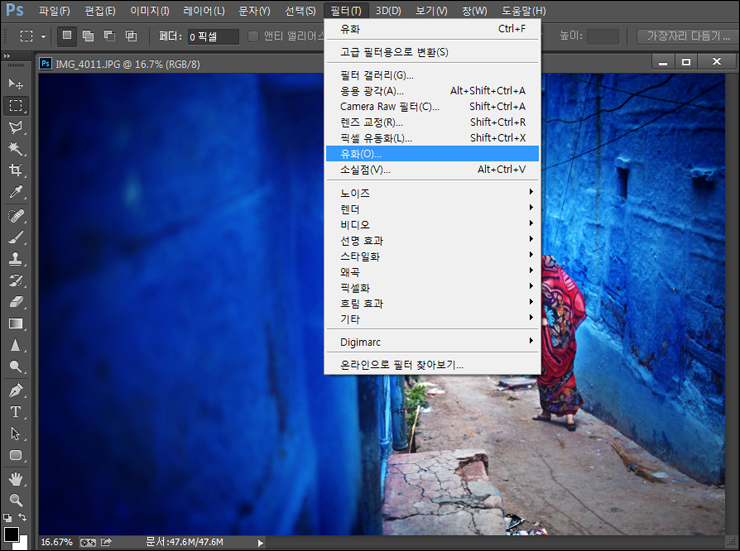Expand the 비디오 submenu
Screen dimensions: 740x551
[x=432, y=225]
